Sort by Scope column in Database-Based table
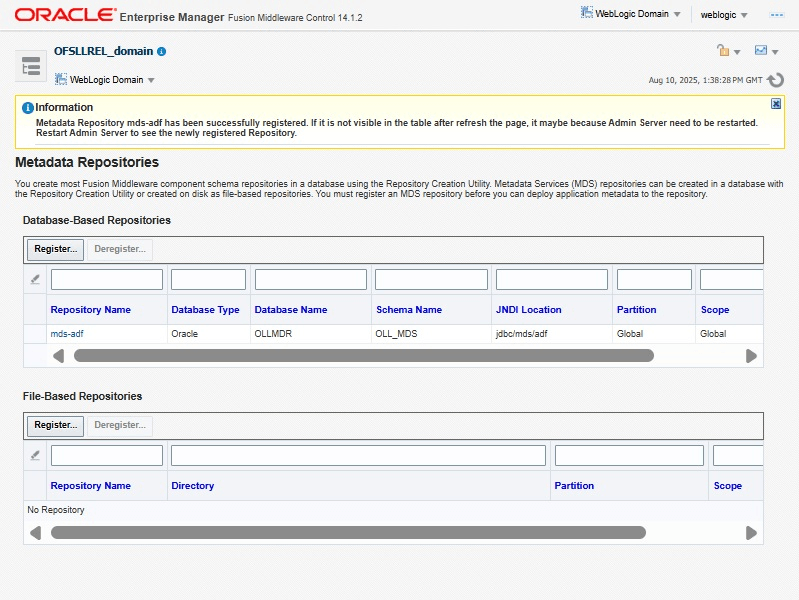The height and width of the screenshot is (600, 799). pyautogui.click(x=715, y=310)
